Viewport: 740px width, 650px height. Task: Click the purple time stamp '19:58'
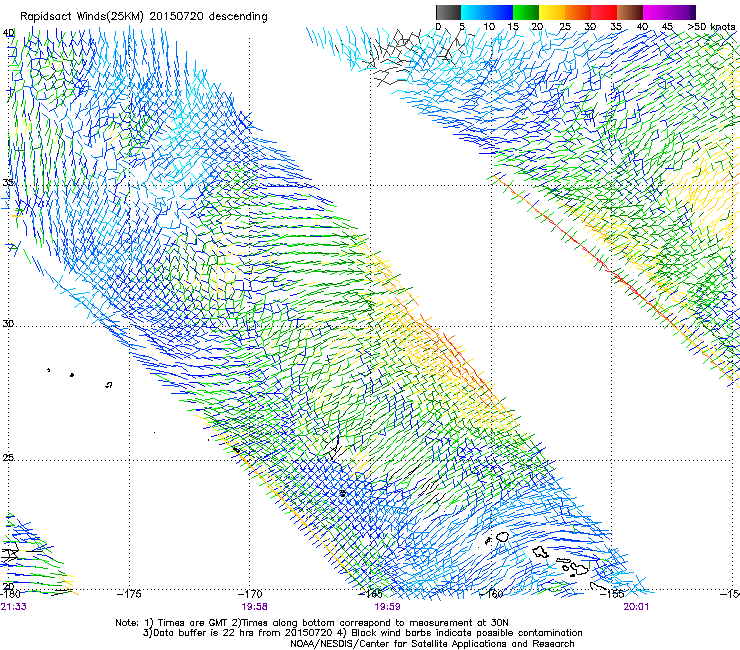point(254,607)
